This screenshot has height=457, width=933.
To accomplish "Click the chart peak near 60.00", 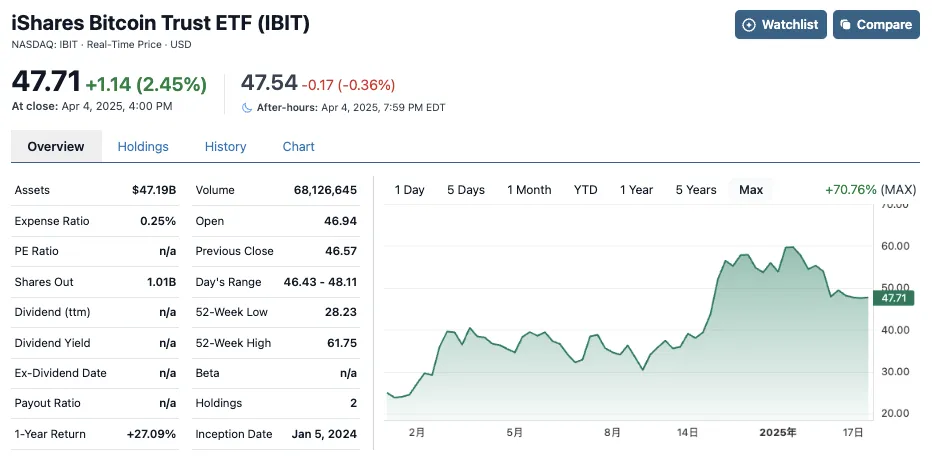I will [x=791, y=247].
